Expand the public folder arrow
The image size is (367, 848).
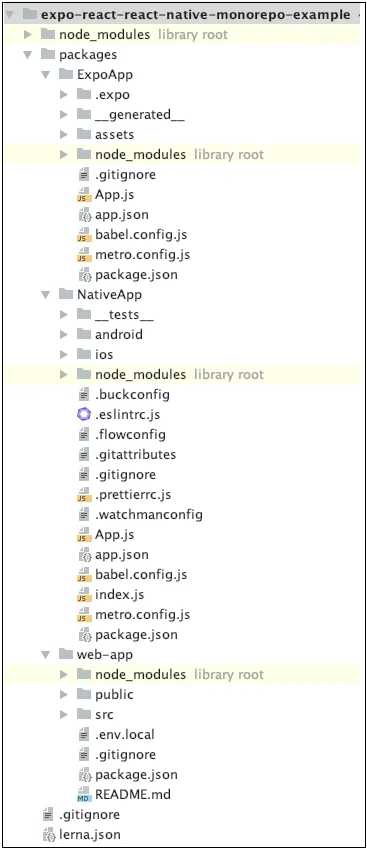click(64, 694)
